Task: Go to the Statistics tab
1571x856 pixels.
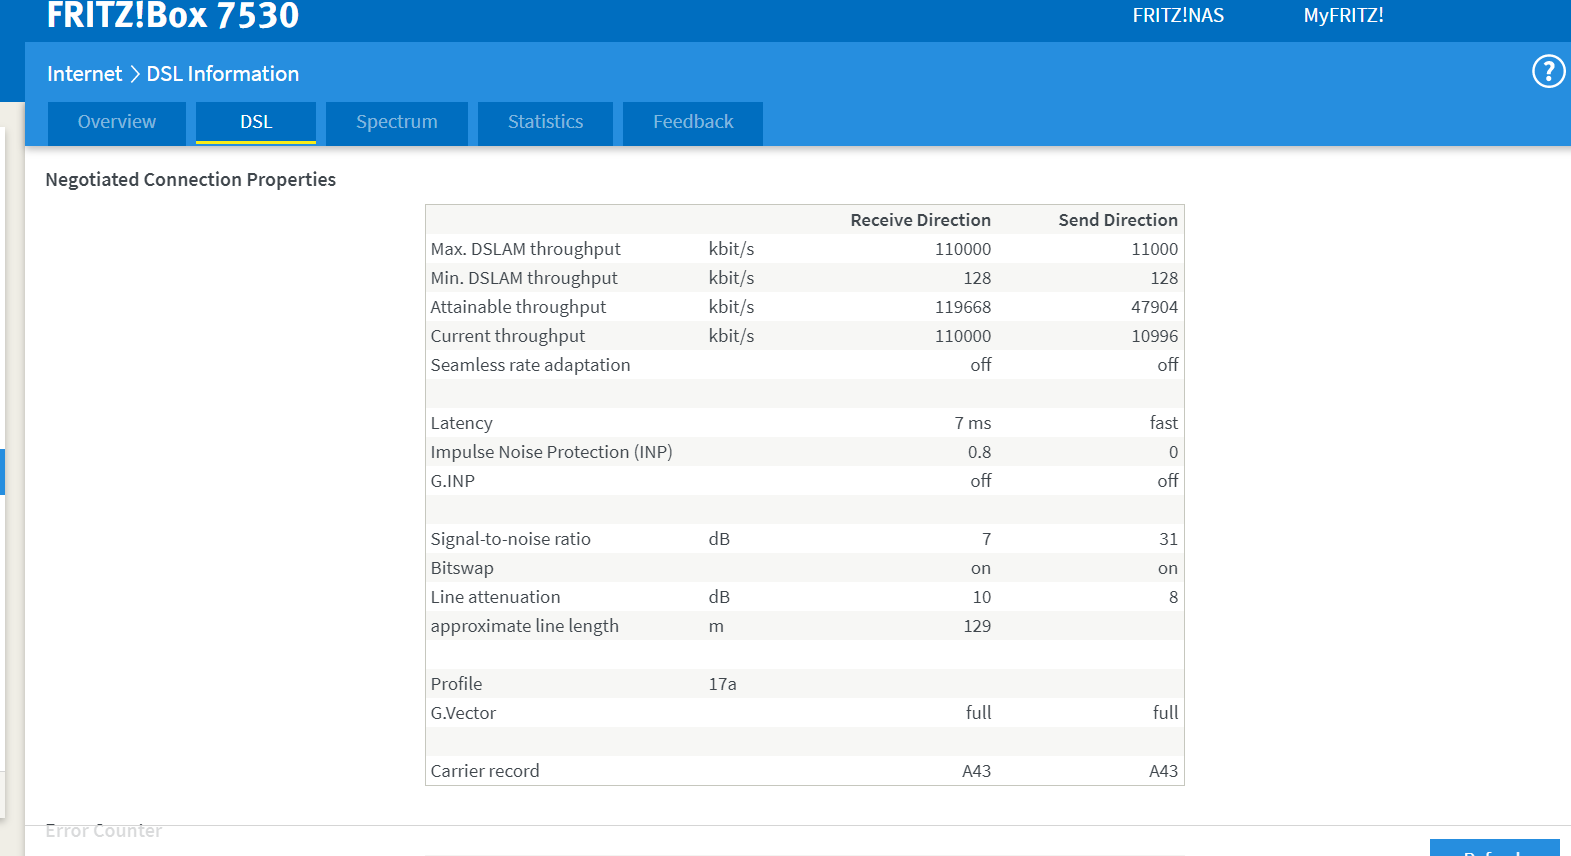Action: (x=545, y=122)
